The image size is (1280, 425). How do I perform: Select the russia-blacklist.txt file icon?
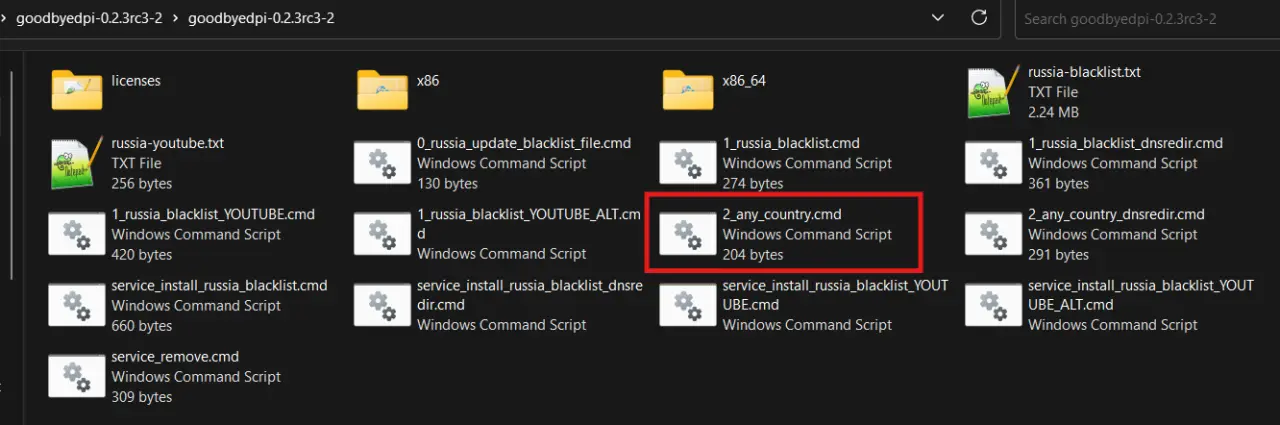click(993, 92)
